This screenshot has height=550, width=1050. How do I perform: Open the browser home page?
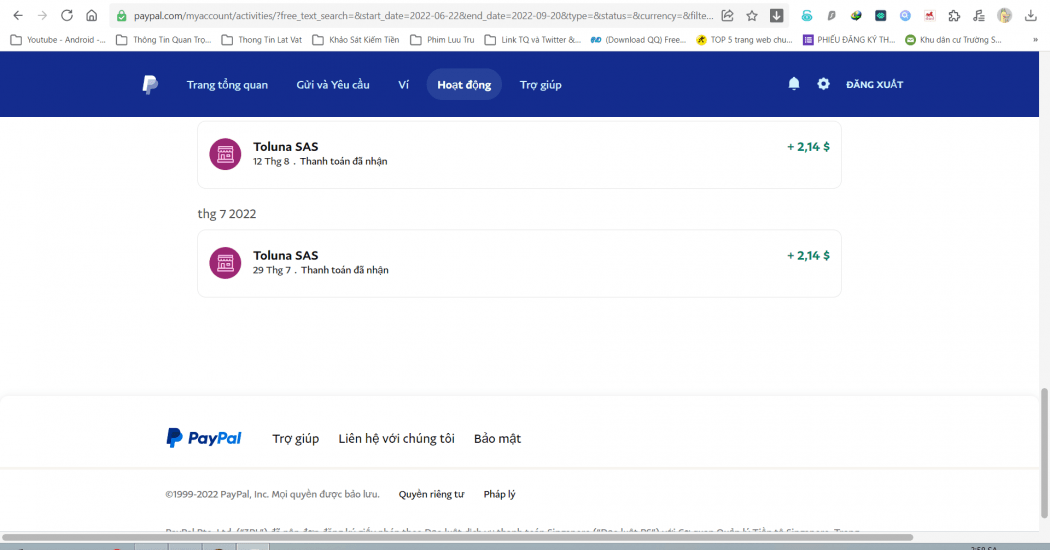pos(92,15)
